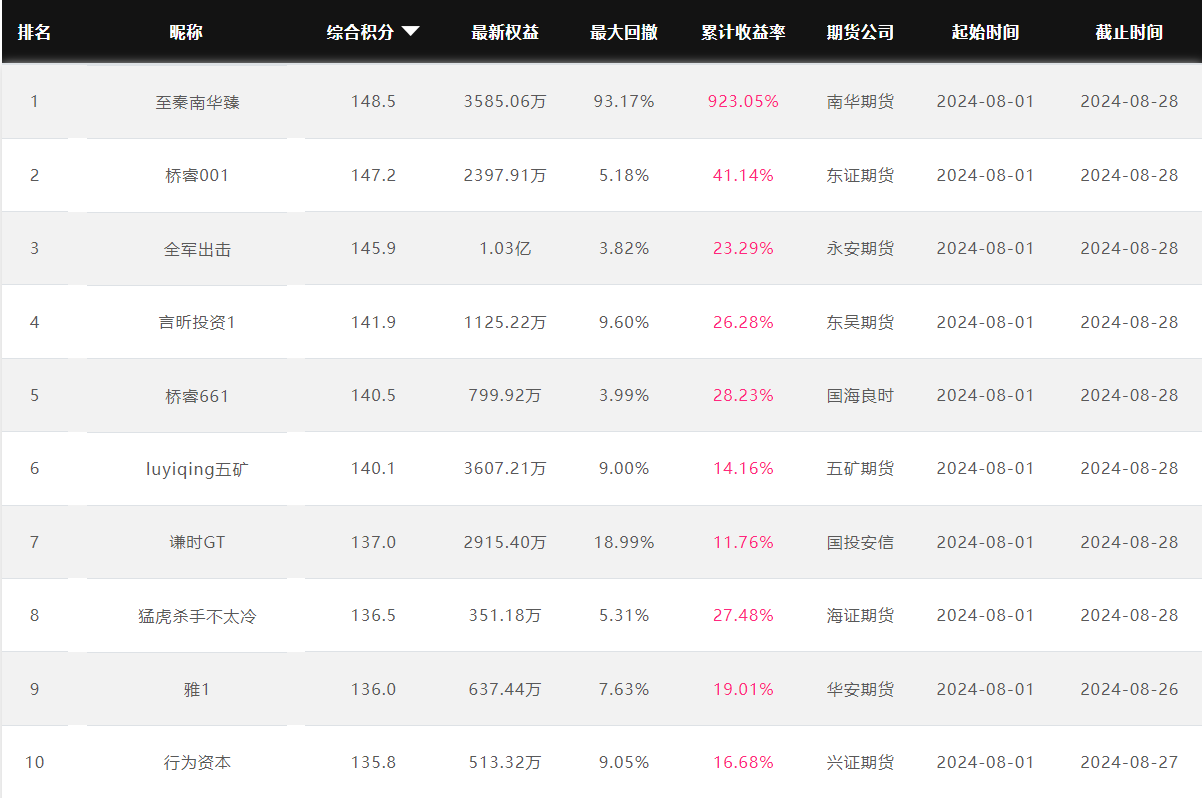Click equity value 1.03亿
The image size is (1202, 798).
(x=505, y=248)
